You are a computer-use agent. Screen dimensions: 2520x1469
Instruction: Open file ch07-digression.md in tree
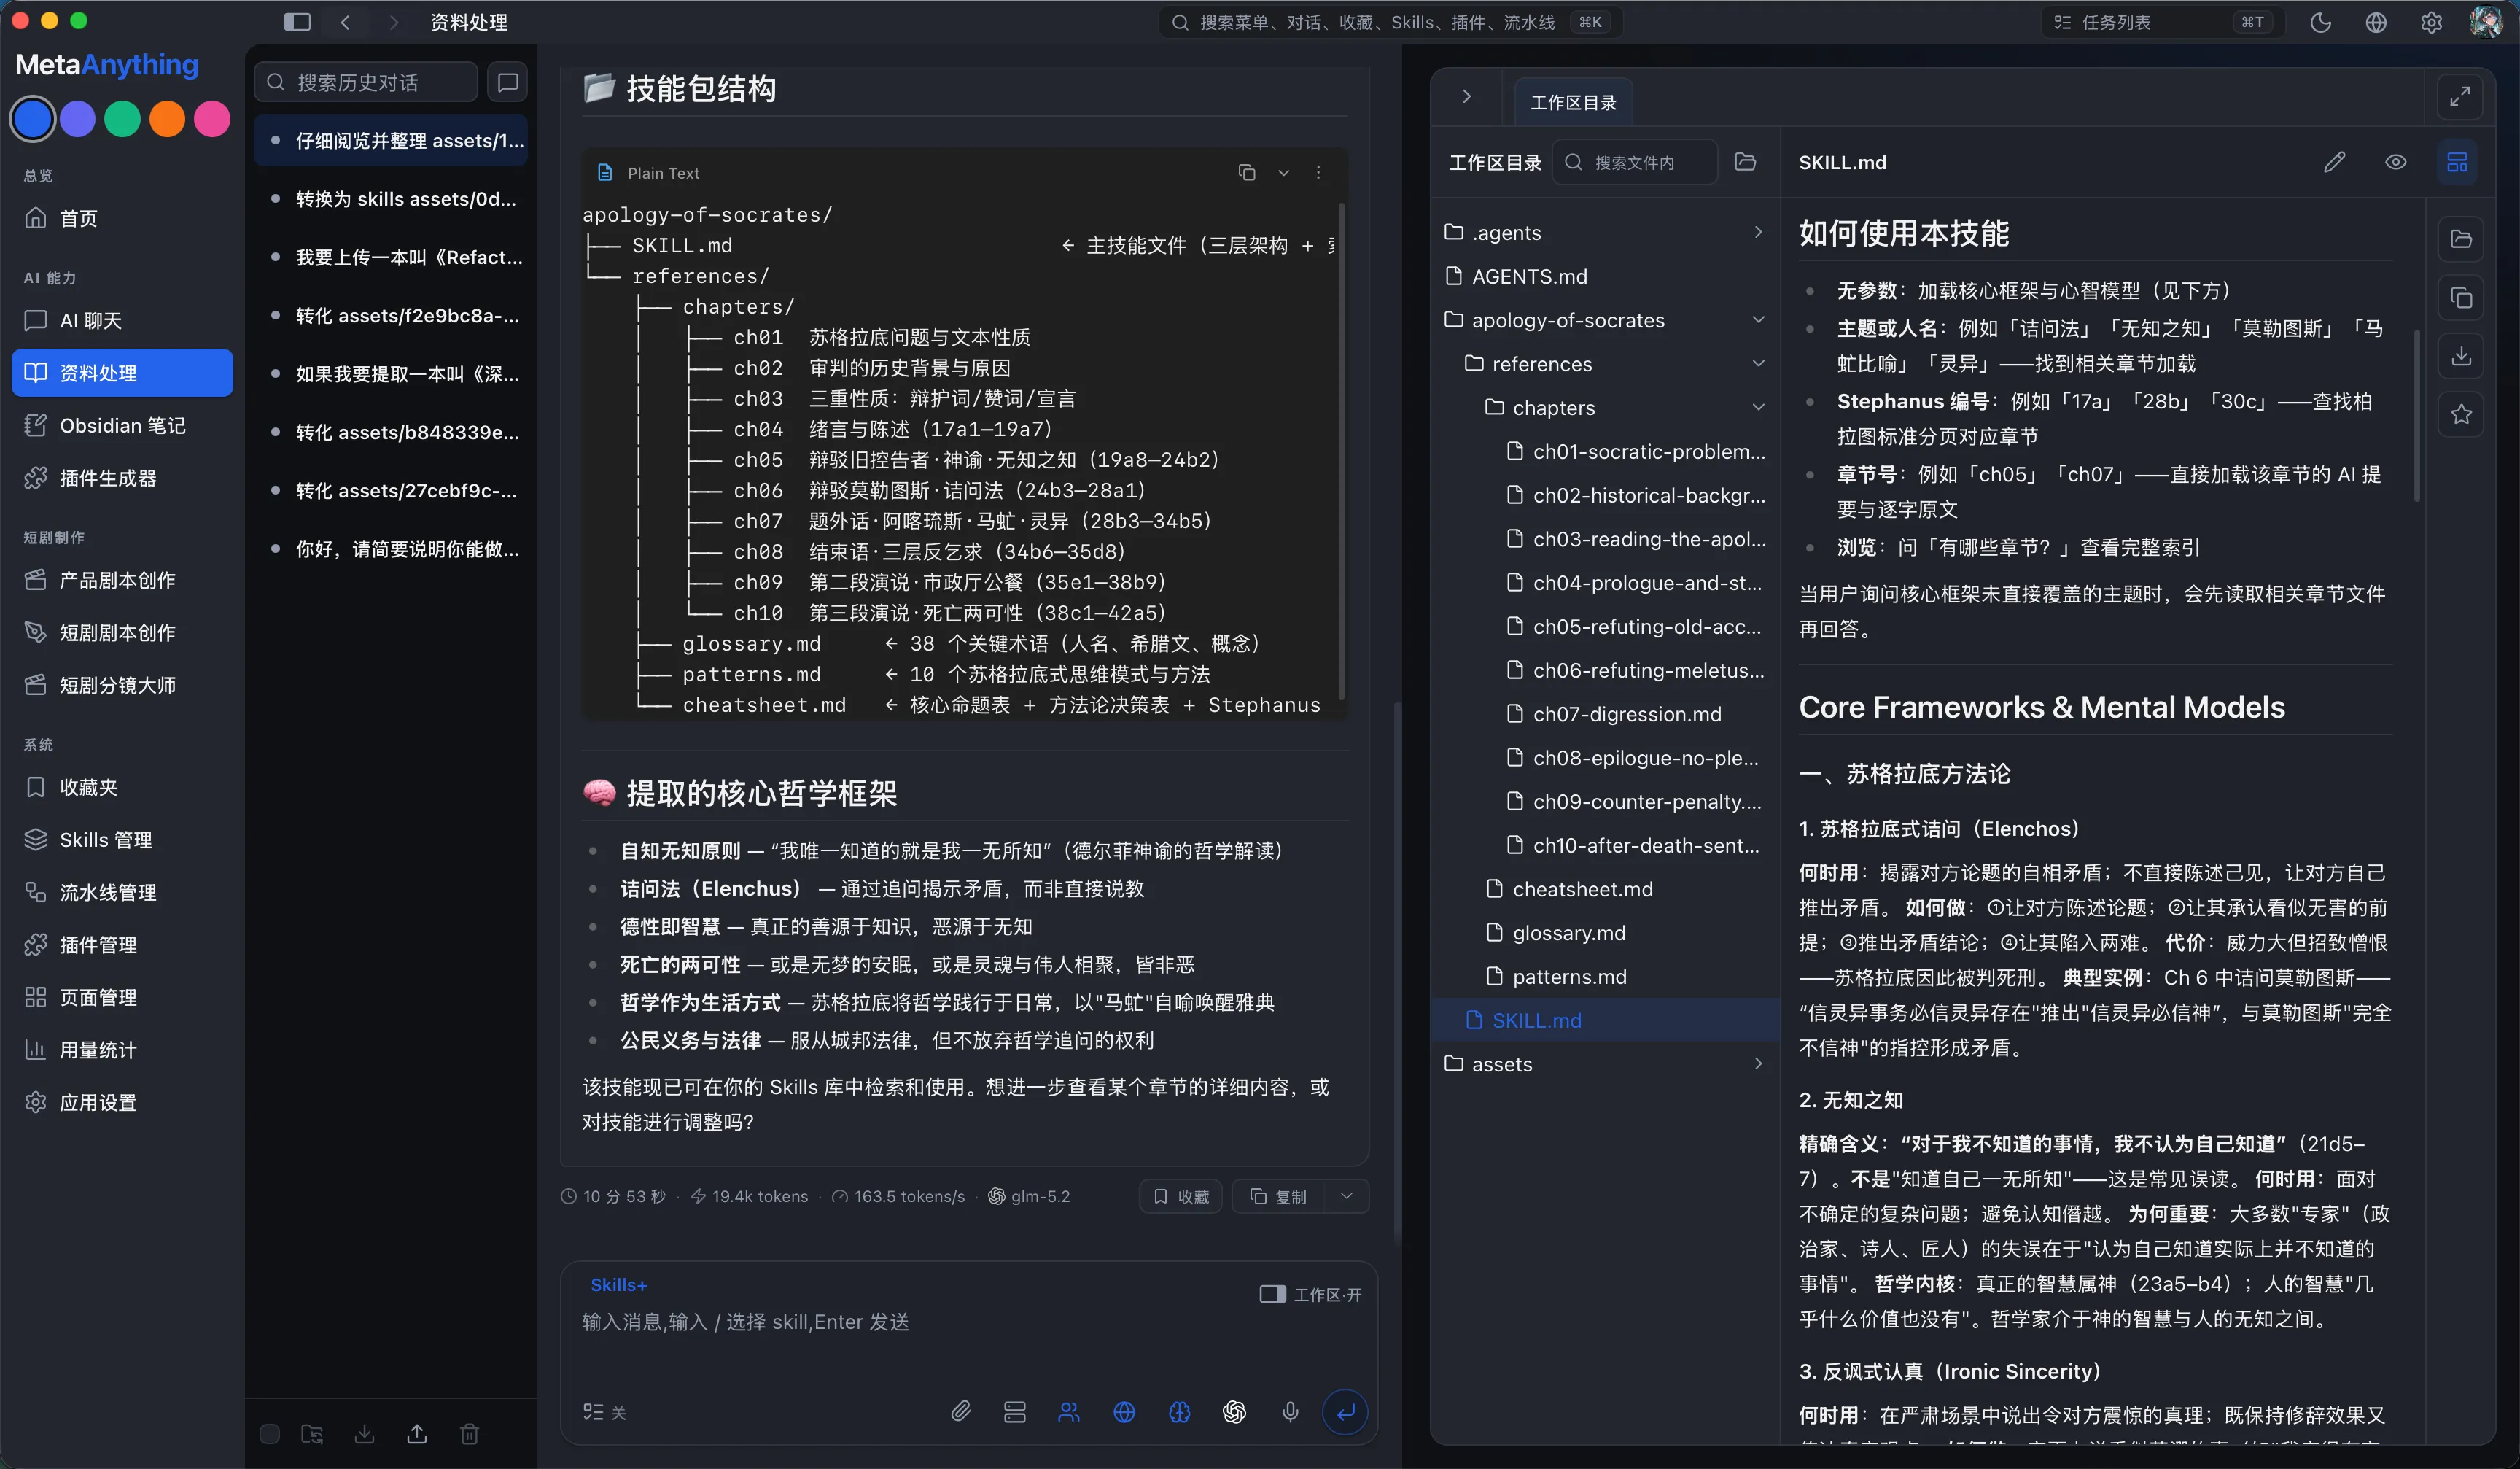1605,714
